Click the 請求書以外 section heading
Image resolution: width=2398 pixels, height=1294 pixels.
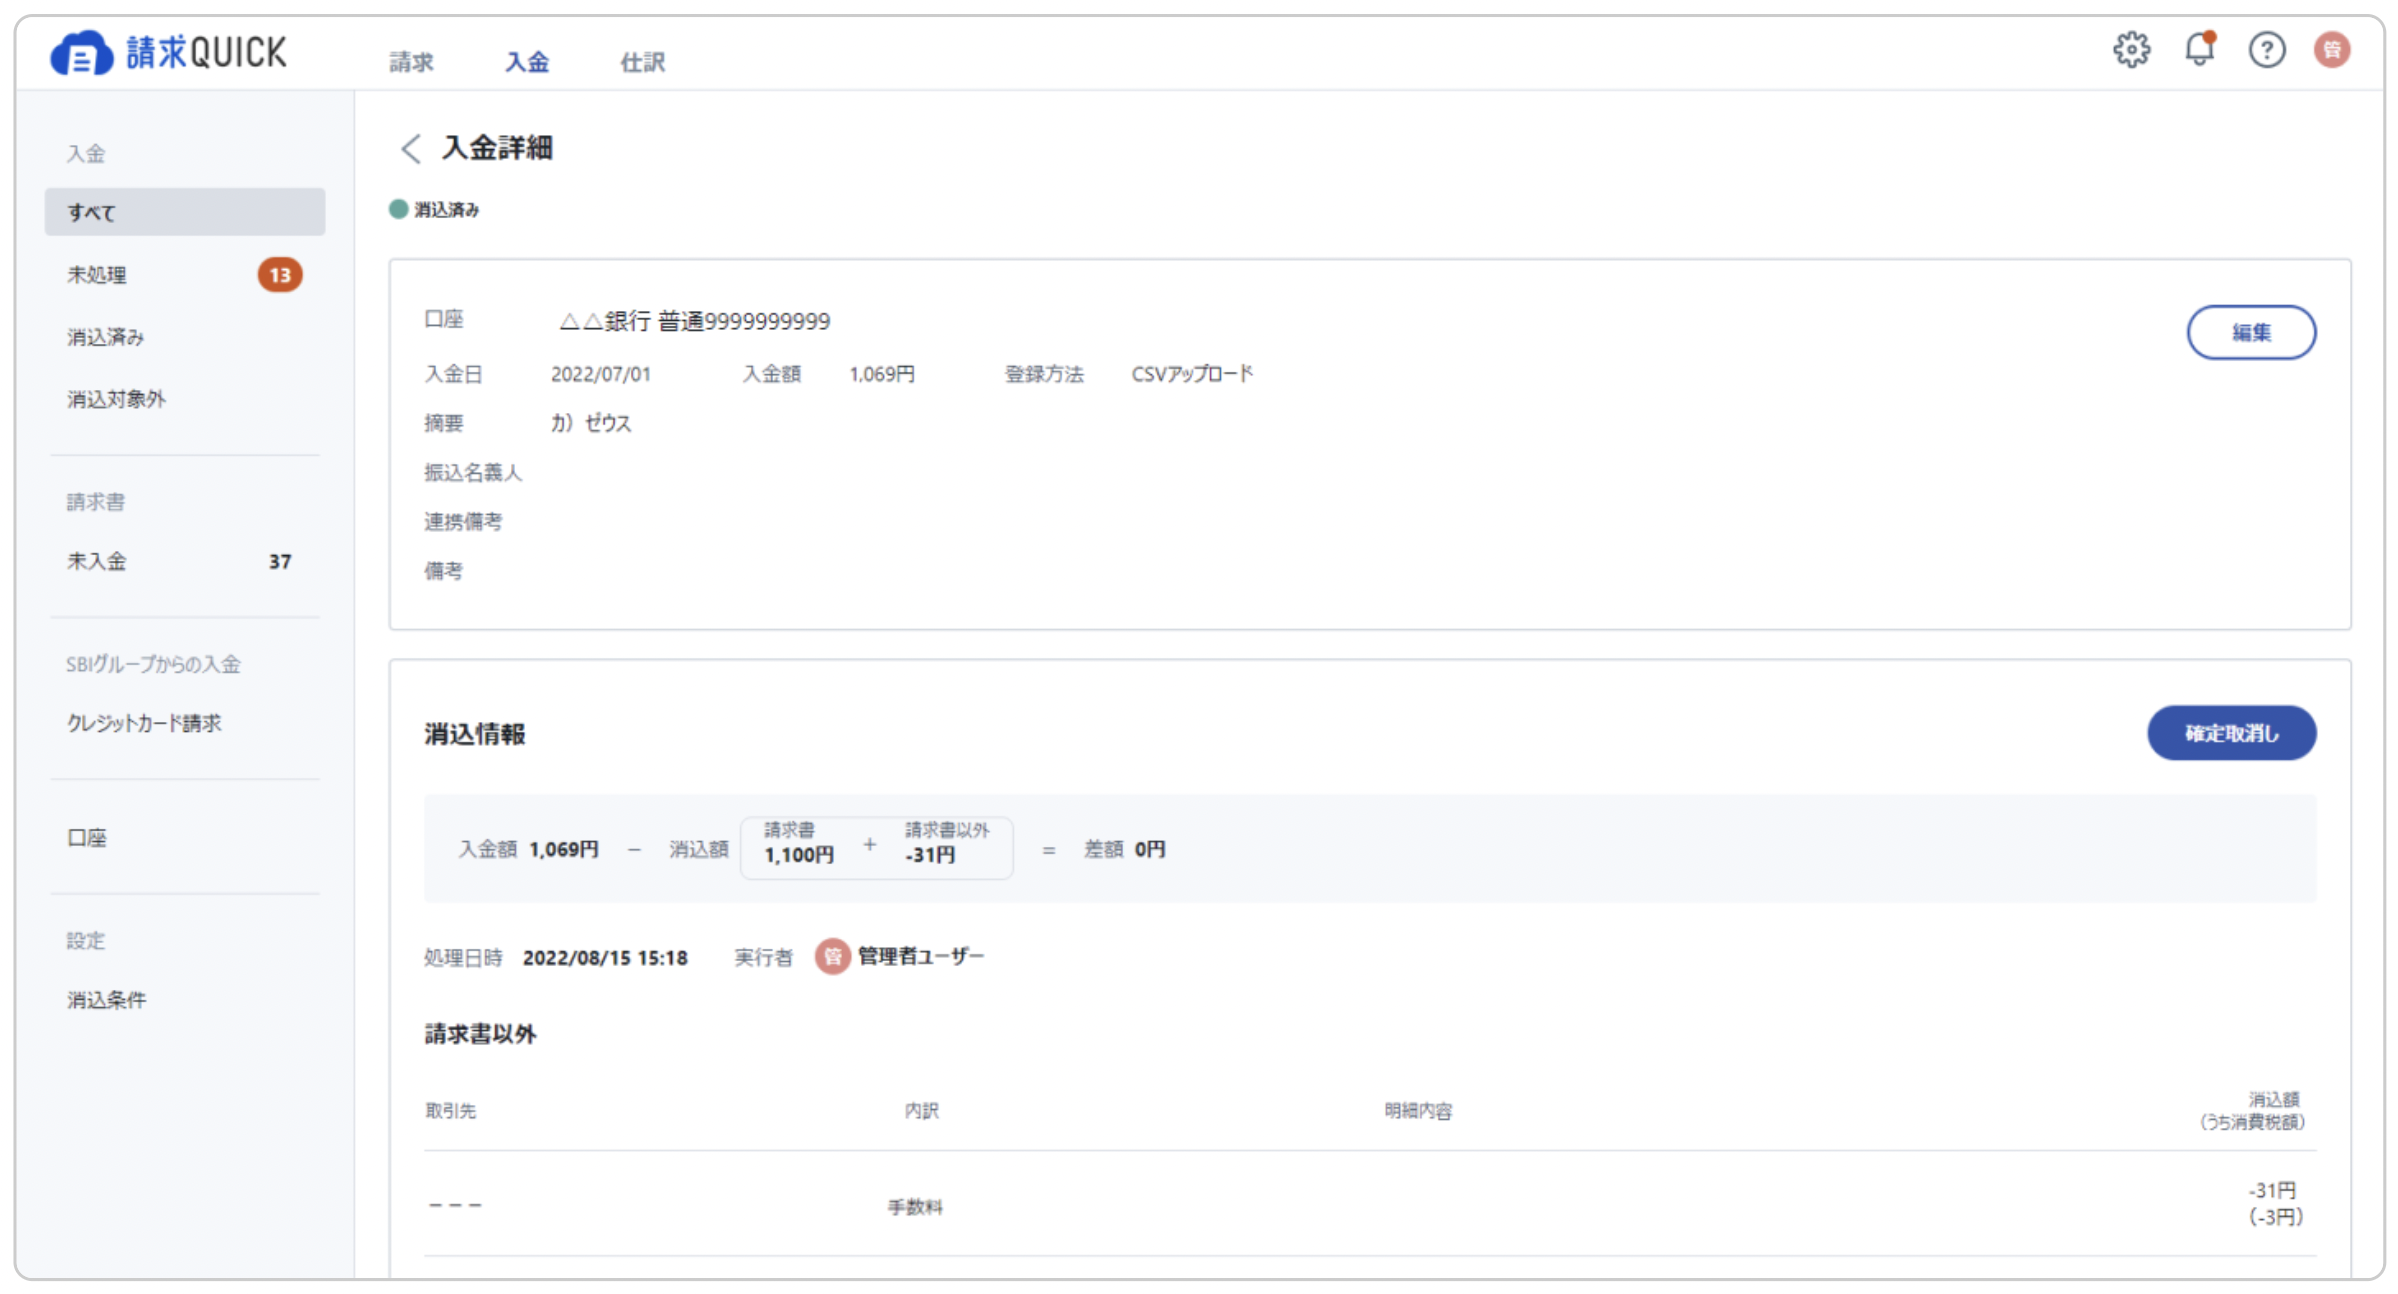coord(481,1034)
